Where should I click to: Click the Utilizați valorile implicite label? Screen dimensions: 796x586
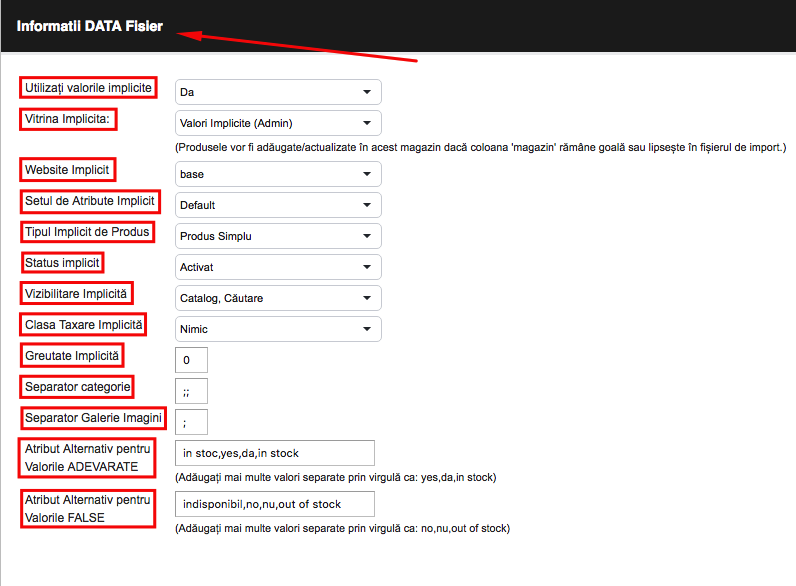click(x=88, y=88)
